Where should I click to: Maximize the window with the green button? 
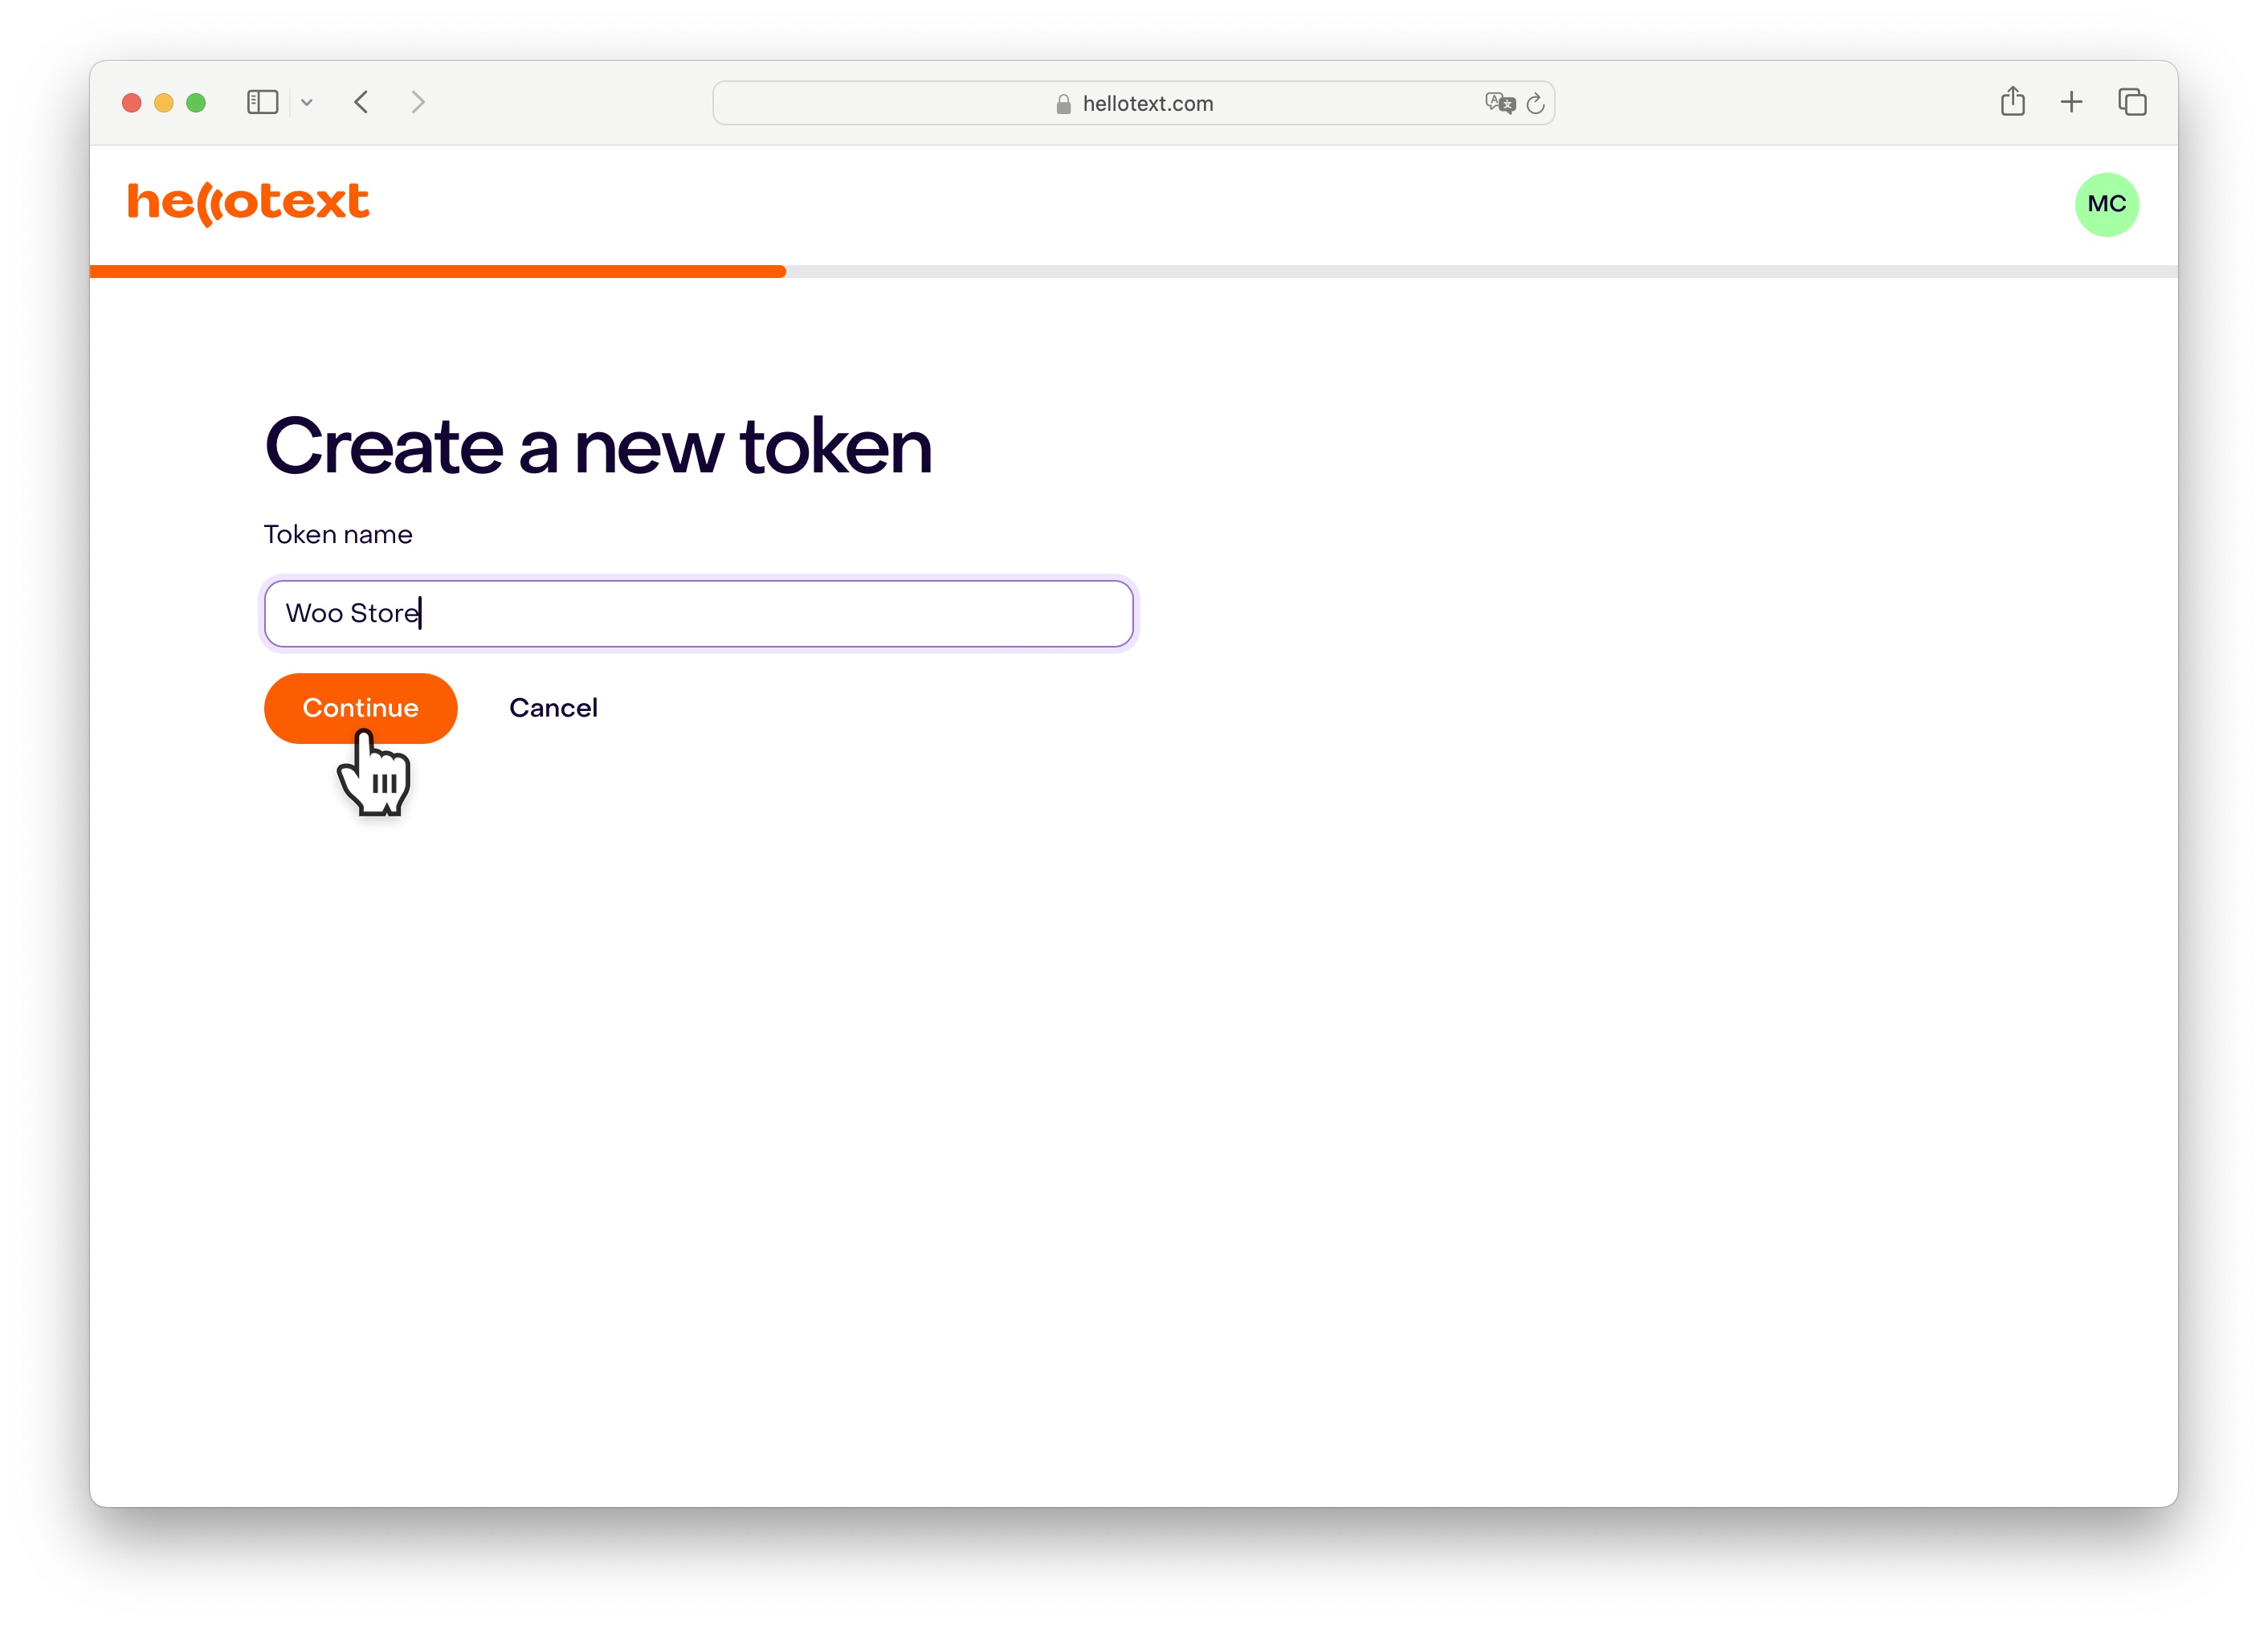tap(196, 103)
